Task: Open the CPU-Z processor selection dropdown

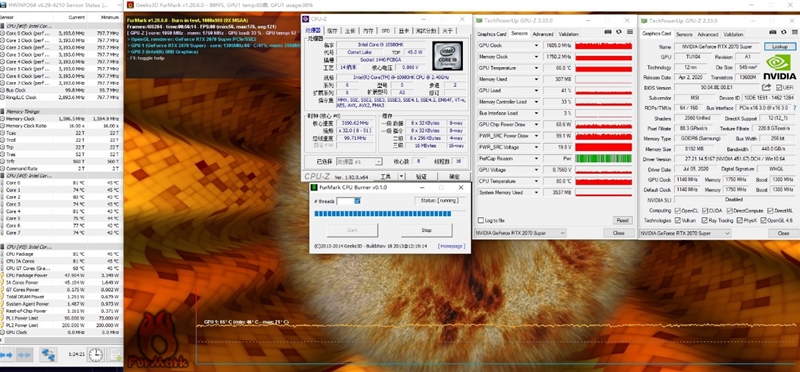Action: (358, 162)
